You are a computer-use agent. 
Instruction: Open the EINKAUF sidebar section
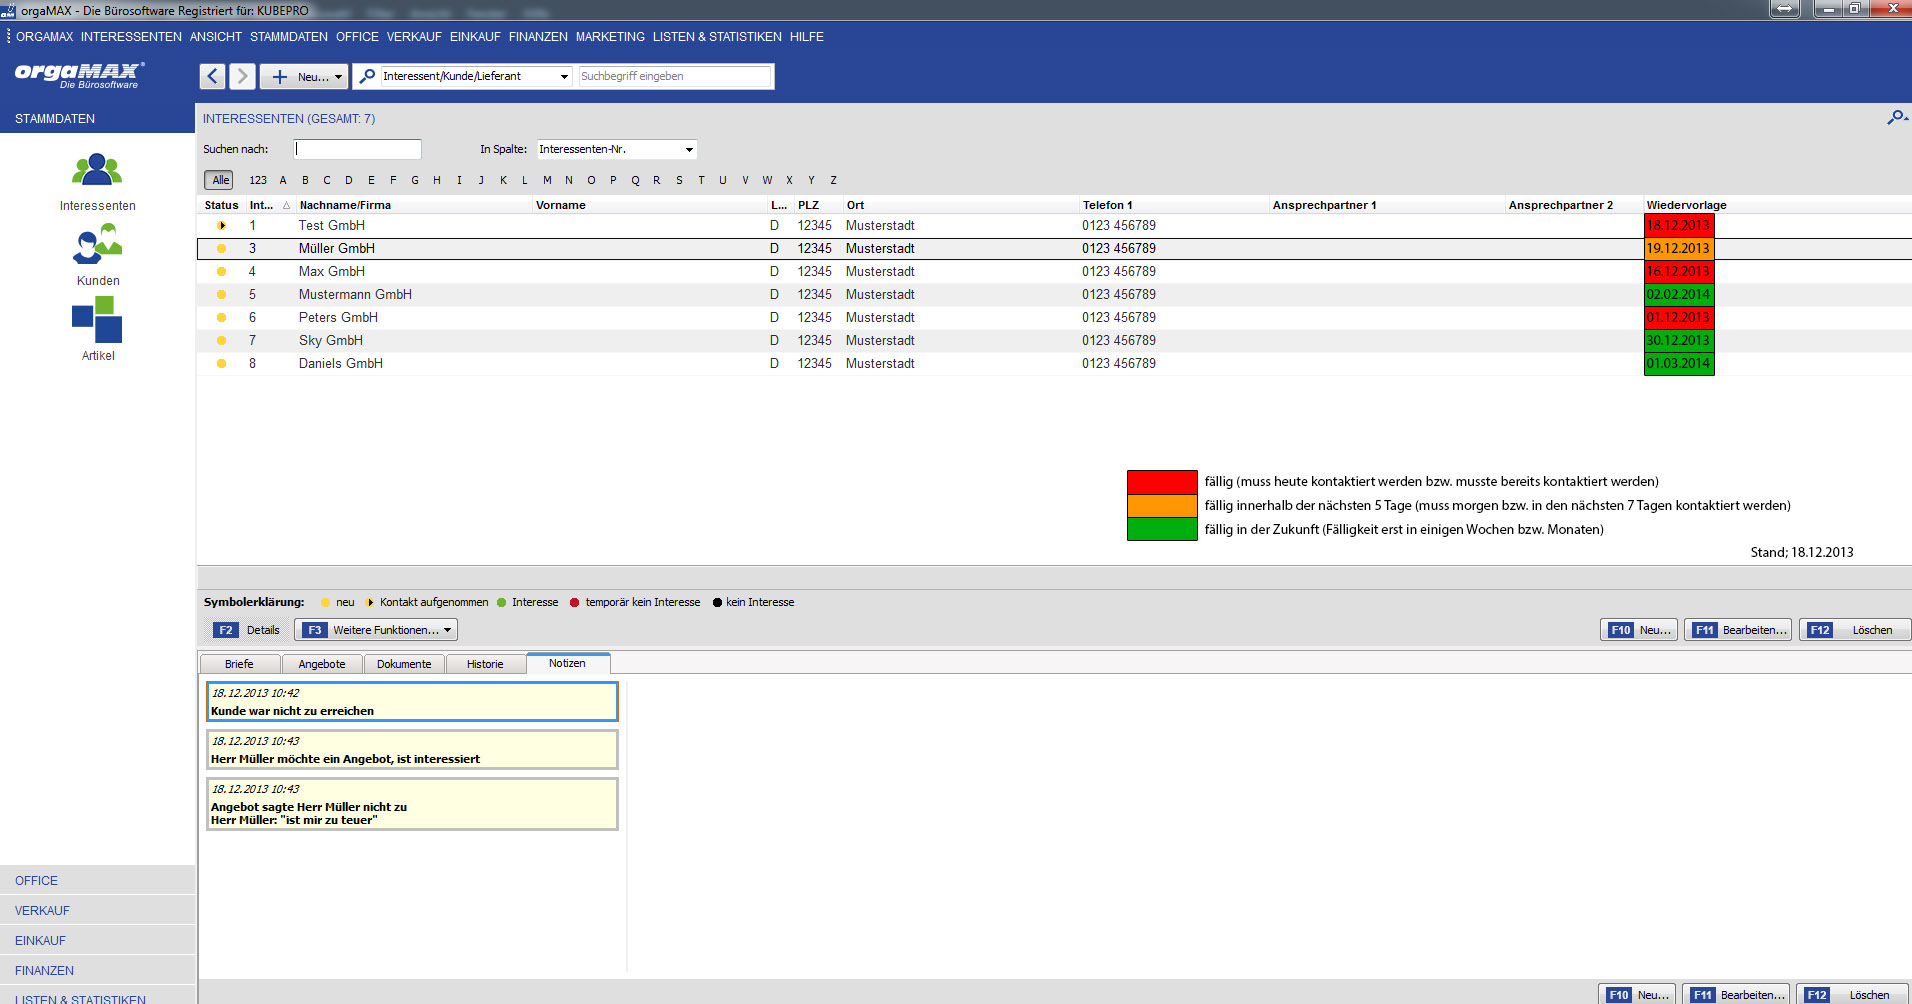tap(97, 940)
